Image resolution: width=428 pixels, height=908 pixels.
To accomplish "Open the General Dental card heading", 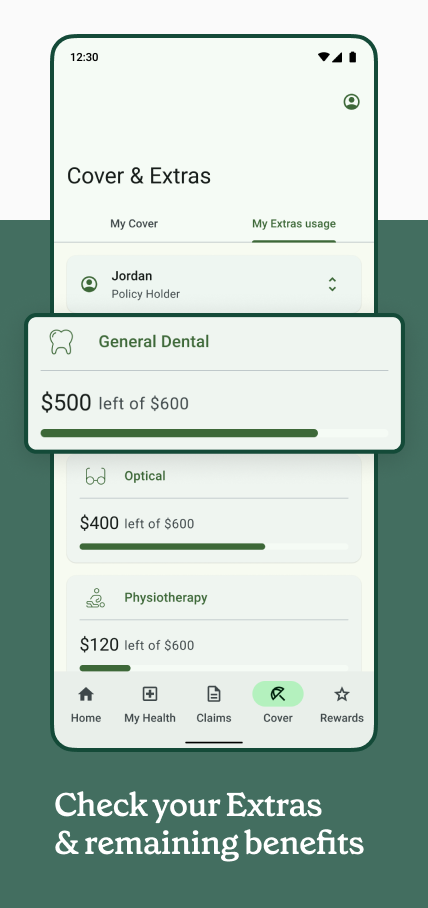I will pos(153,342).
